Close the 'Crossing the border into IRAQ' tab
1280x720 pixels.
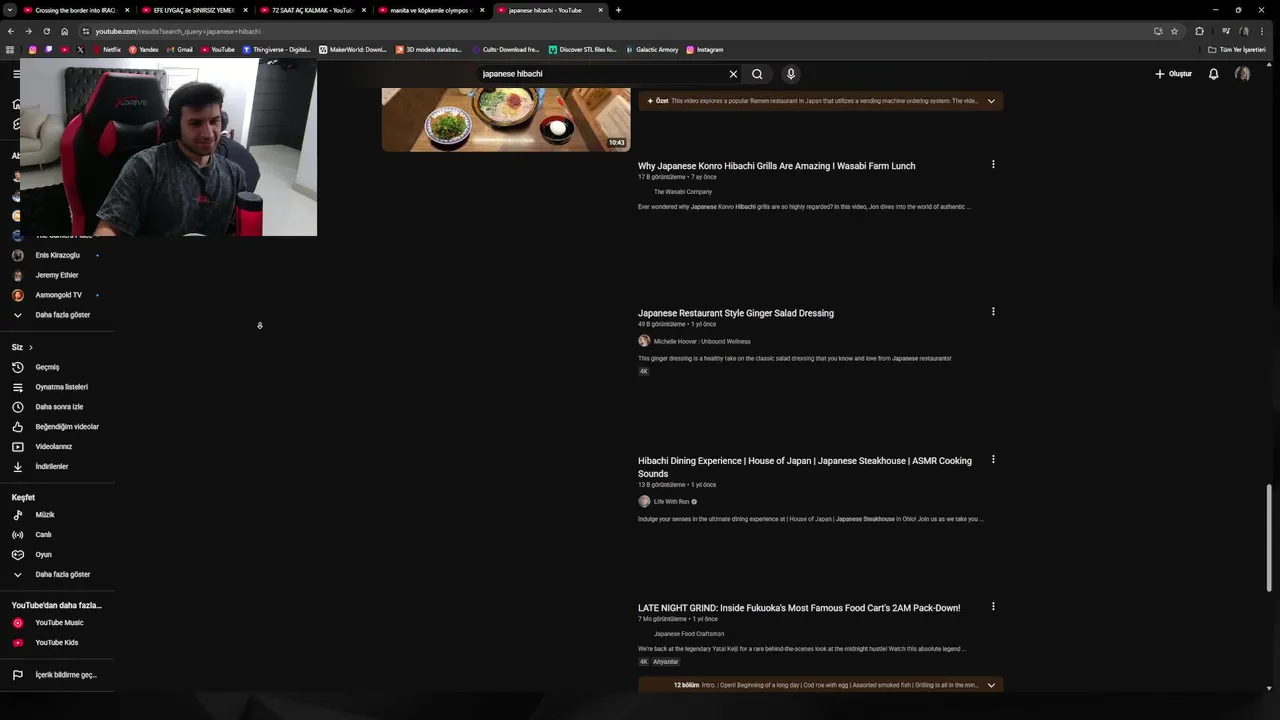click(x=127, y=10)
